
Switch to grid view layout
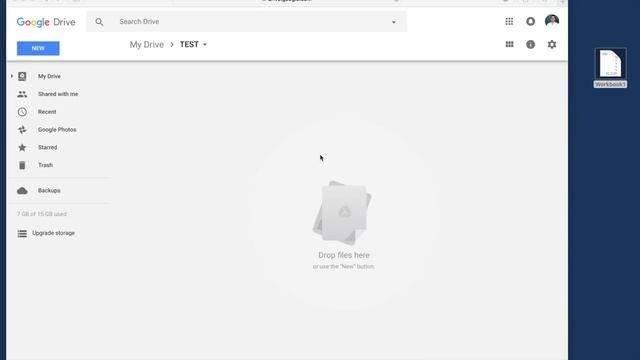[509, 44]
